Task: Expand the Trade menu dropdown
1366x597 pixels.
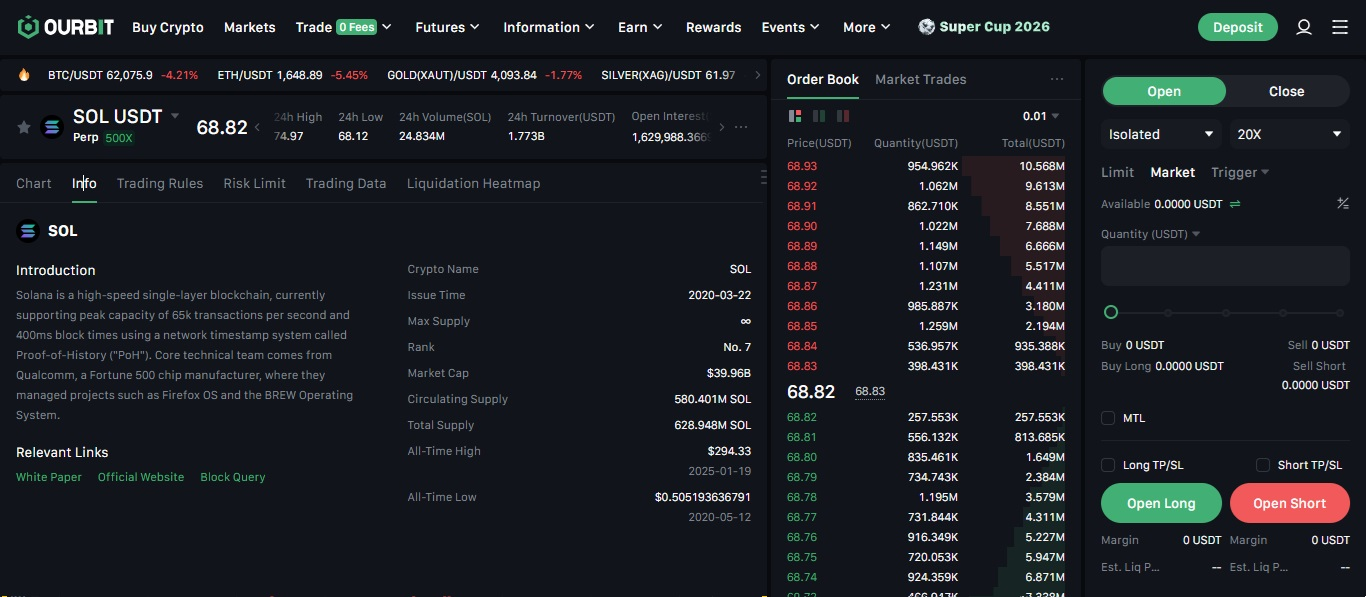Action: 343,27
